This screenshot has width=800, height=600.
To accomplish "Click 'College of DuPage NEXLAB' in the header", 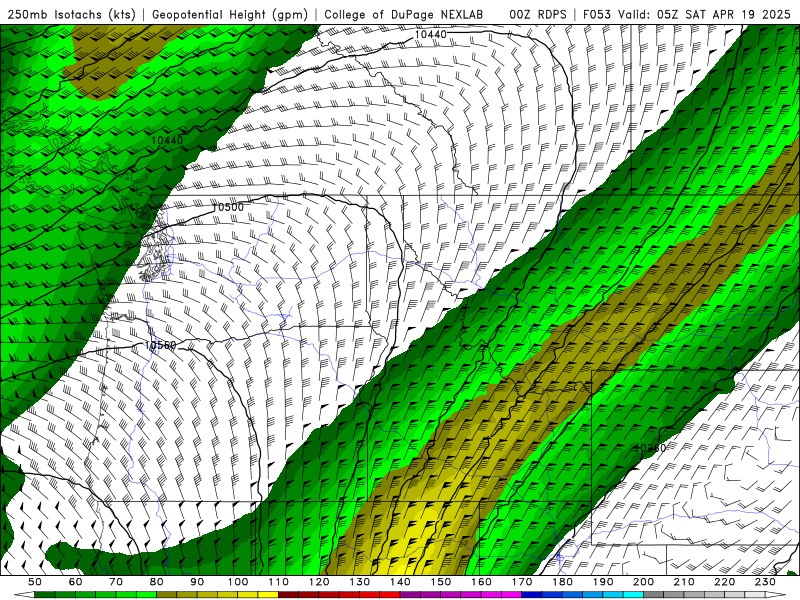I will point(404,15).
